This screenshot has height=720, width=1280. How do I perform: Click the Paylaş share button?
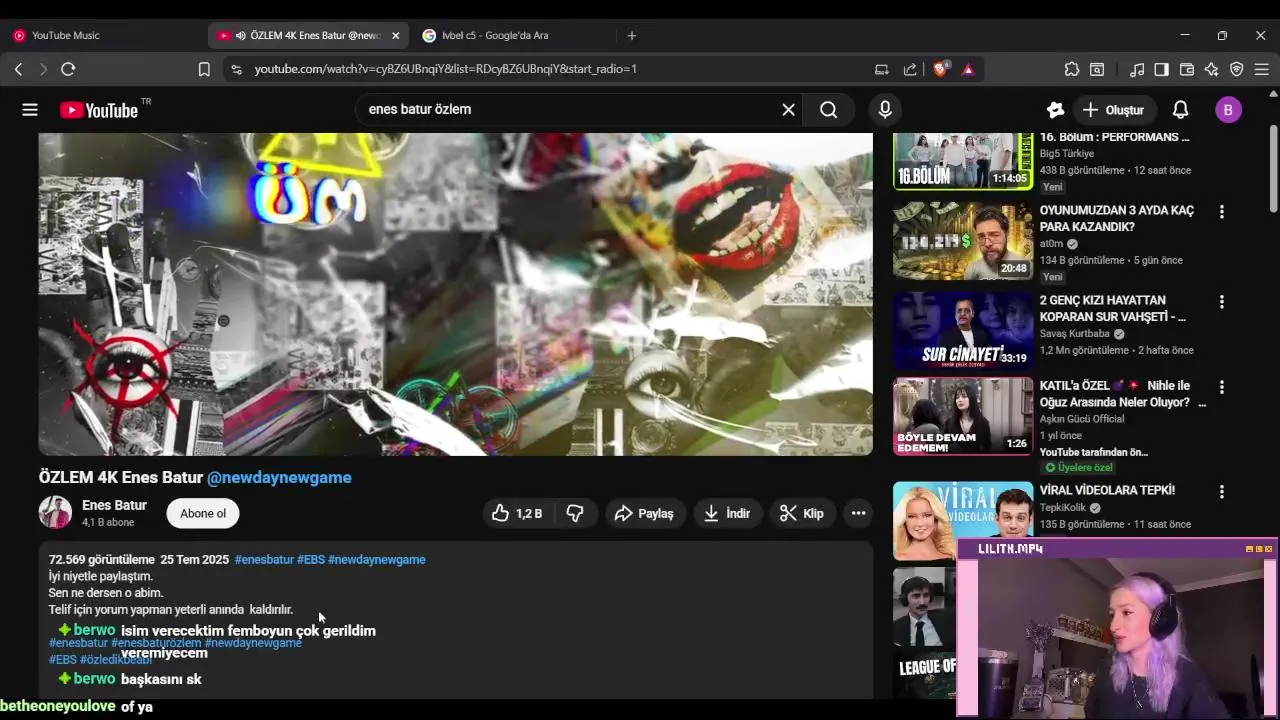(644, 513)
